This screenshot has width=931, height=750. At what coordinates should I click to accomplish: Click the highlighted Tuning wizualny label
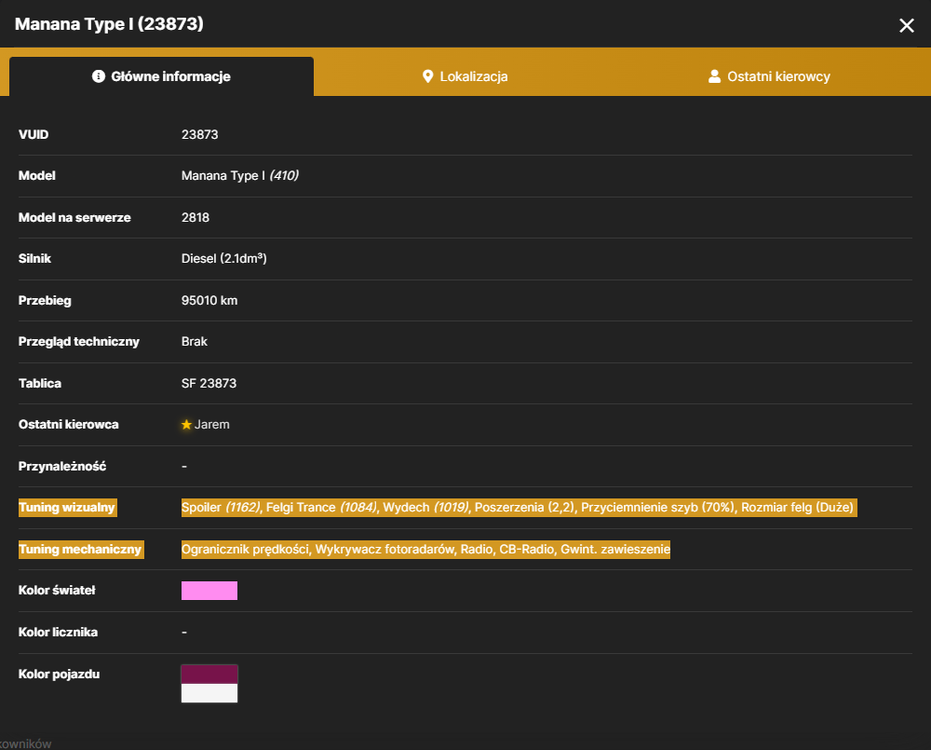[x=67, y=508]
